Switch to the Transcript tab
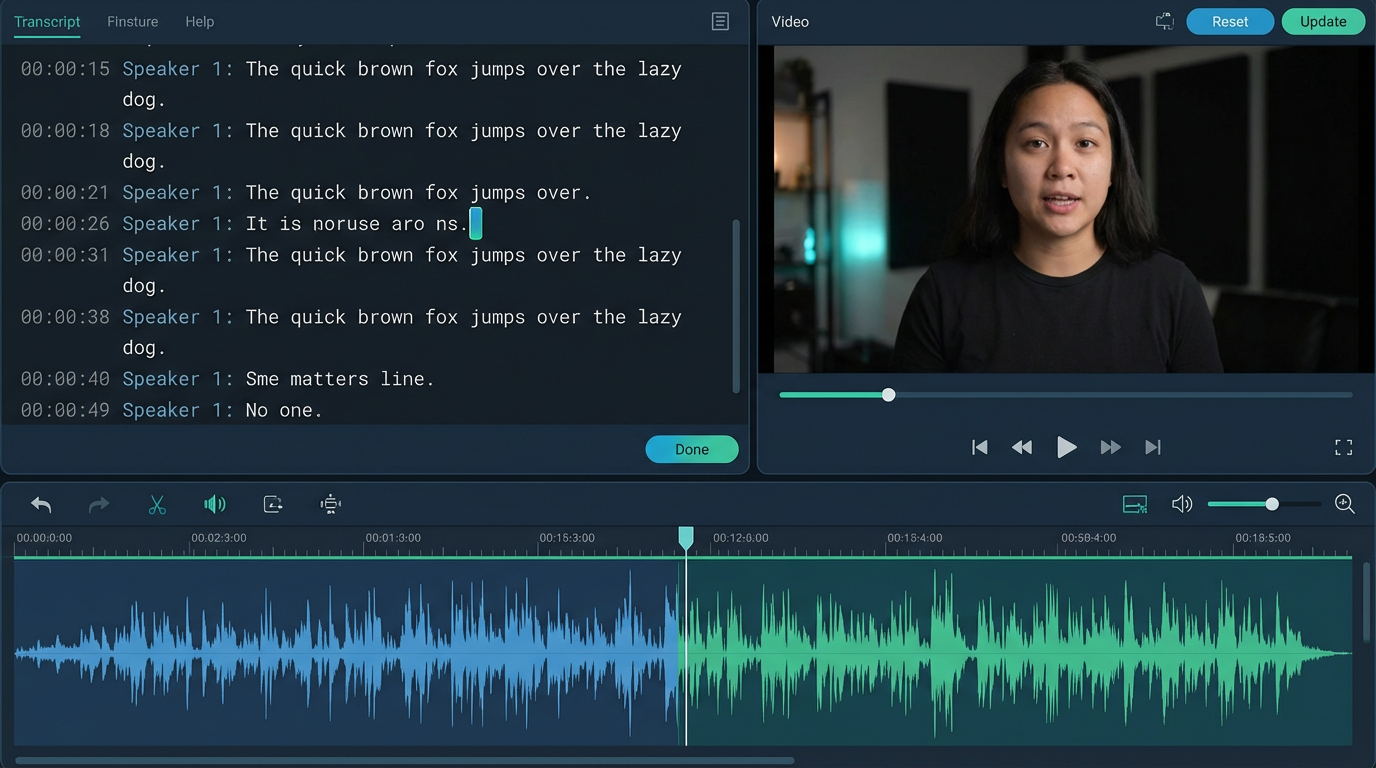The image size is (1376, 768). click(46, 21)
